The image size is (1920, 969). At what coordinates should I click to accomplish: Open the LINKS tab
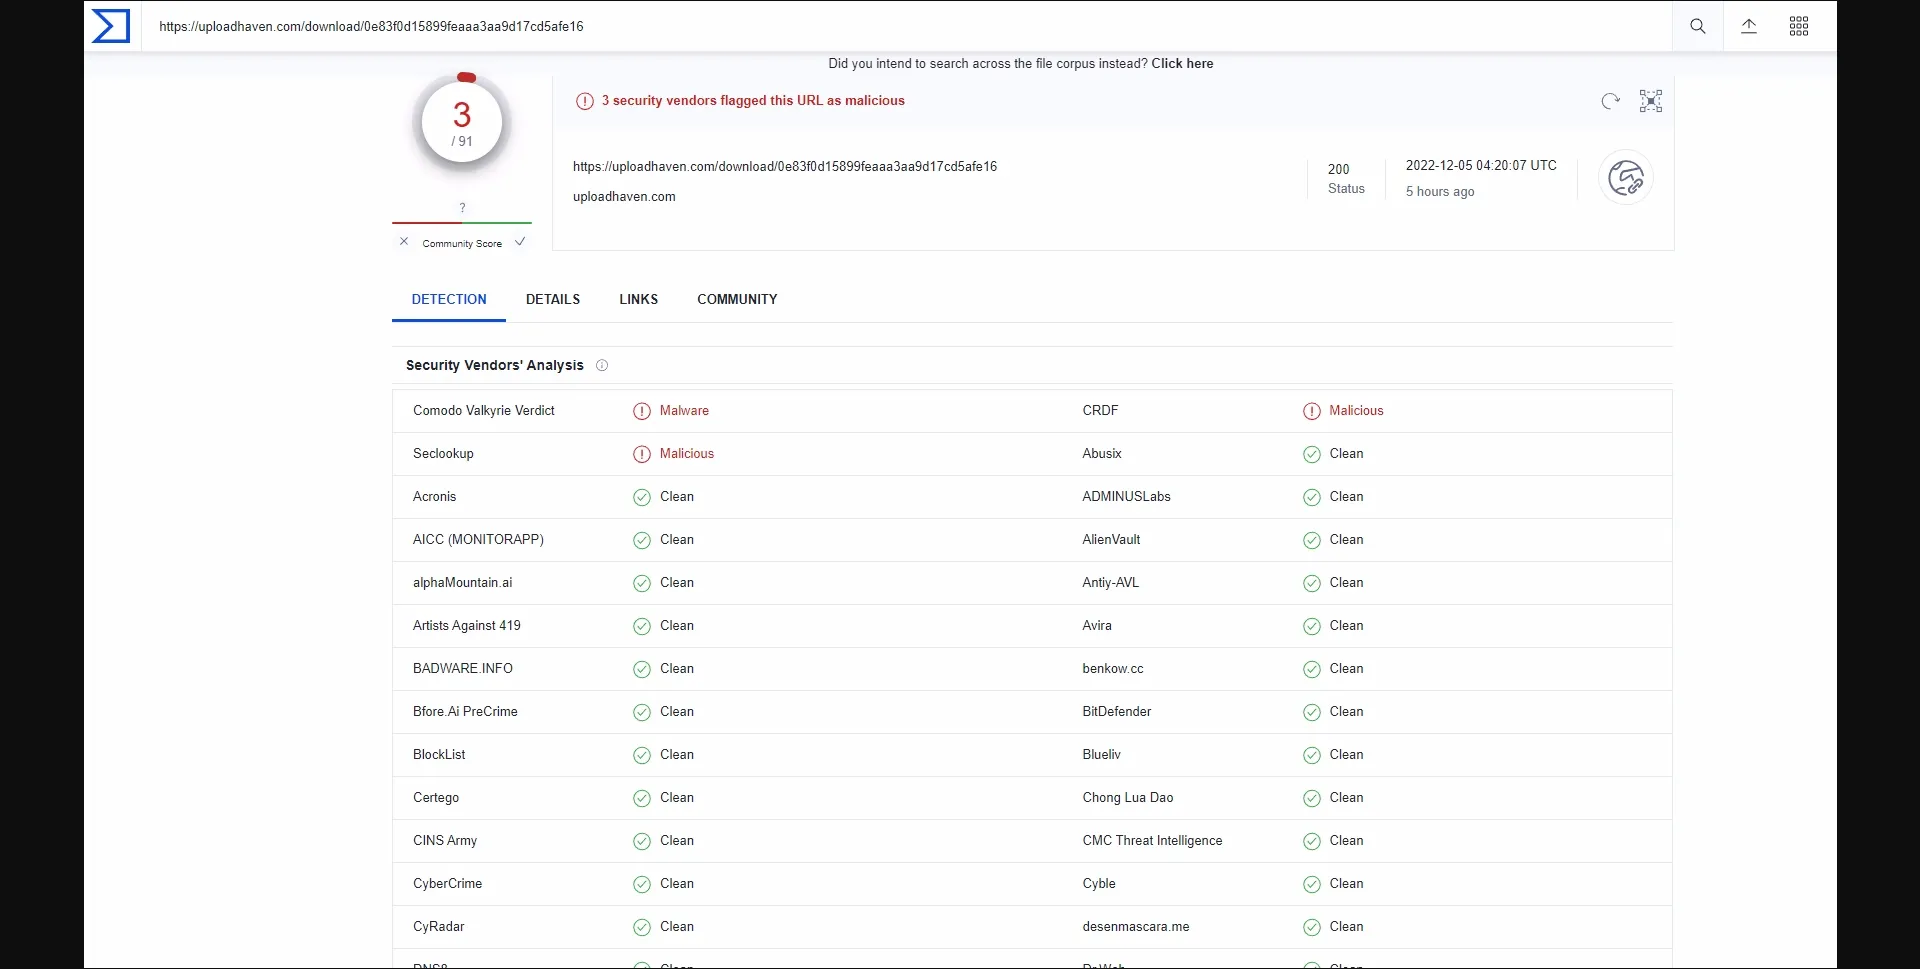click(638, 299)
